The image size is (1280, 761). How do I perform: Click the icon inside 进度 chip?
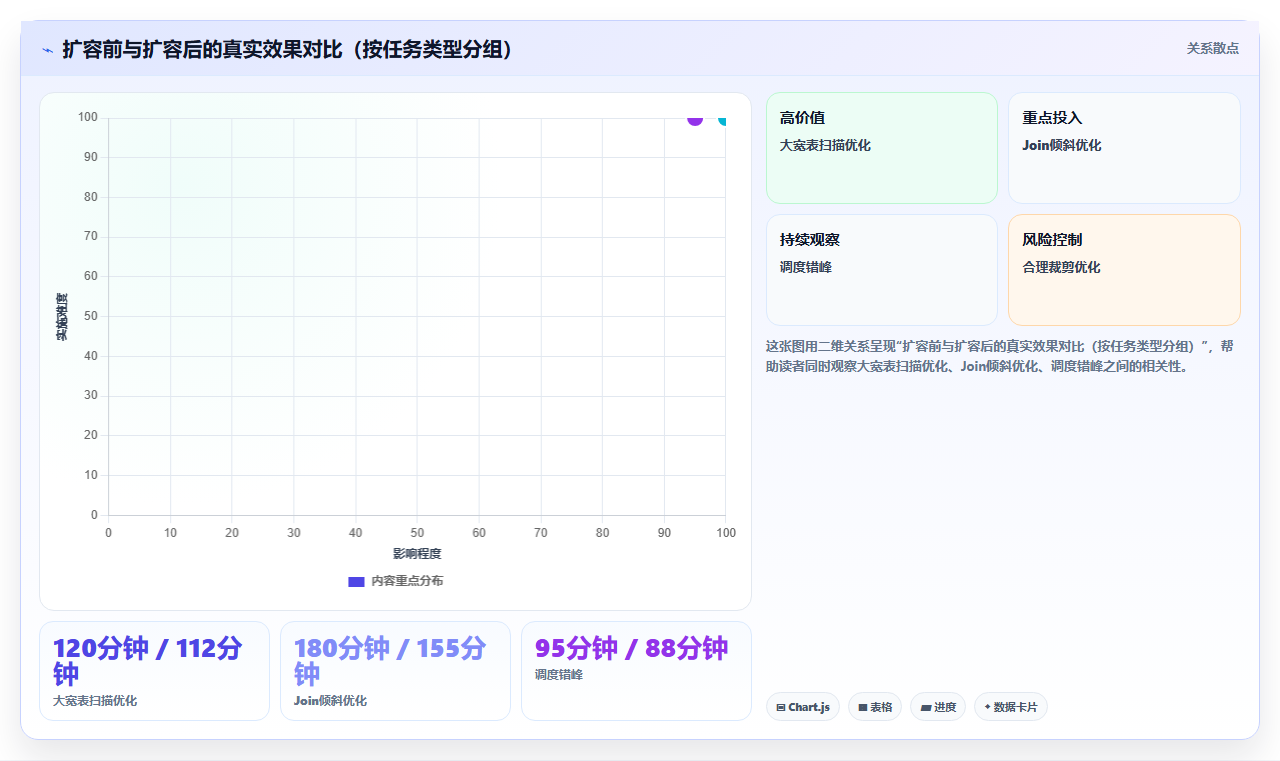click(x=926, y=708)
